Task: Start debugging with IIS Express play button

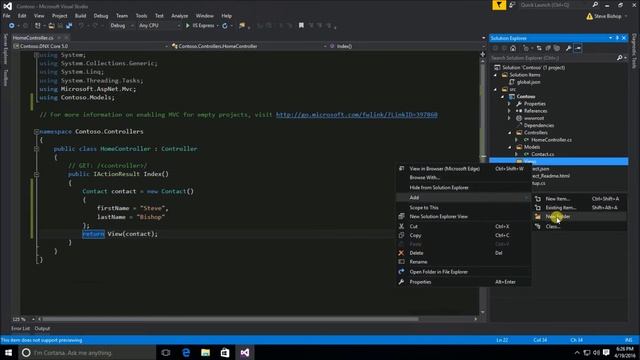Action: click(x=188, y=26)
